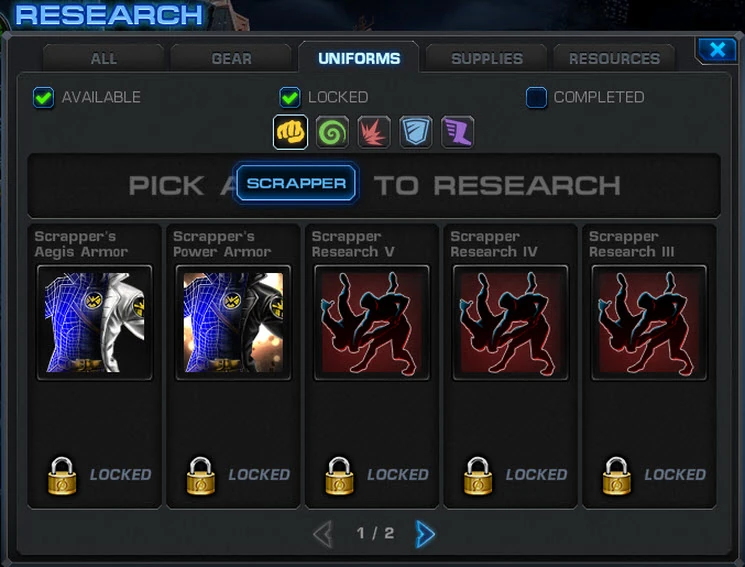Screen dimensions: 745x567
Task: Select the green swirl Infiltrator class icon
Action: click(332, 132)
